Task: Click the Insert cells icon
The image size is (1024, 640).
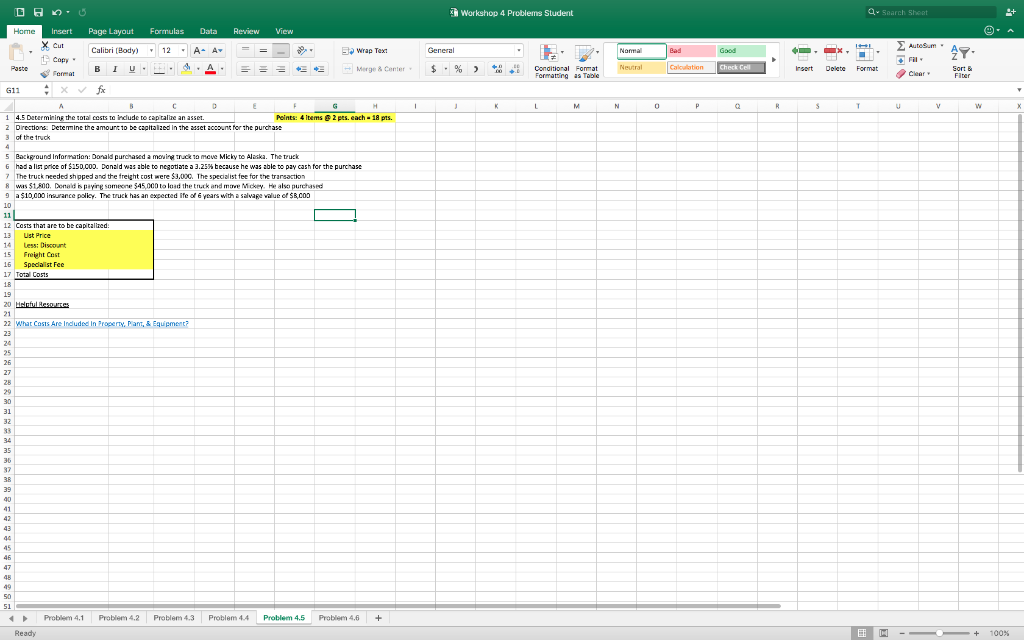Action: [x=802, y=52]
